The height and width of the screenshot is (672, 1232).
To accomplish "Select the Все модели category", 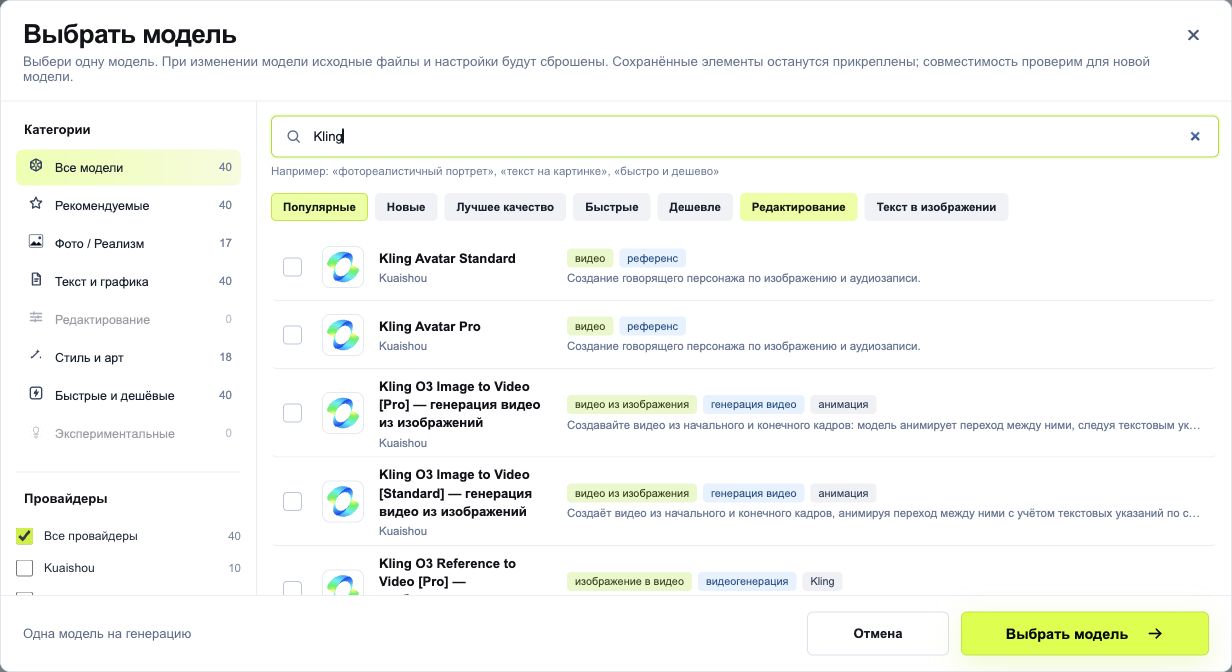I will pyautogui.click(x=128, y=167).
